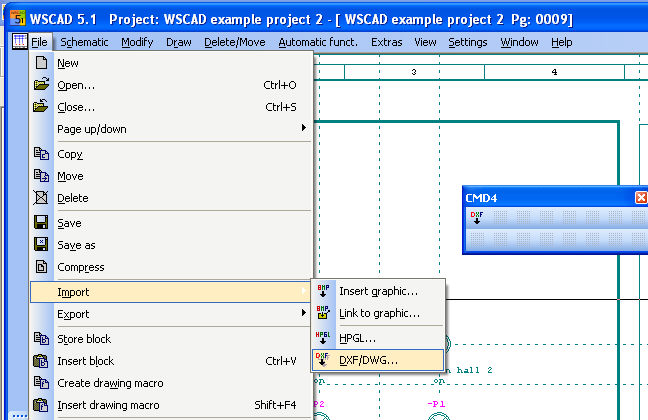Click the Store block icon

(41, 338)
